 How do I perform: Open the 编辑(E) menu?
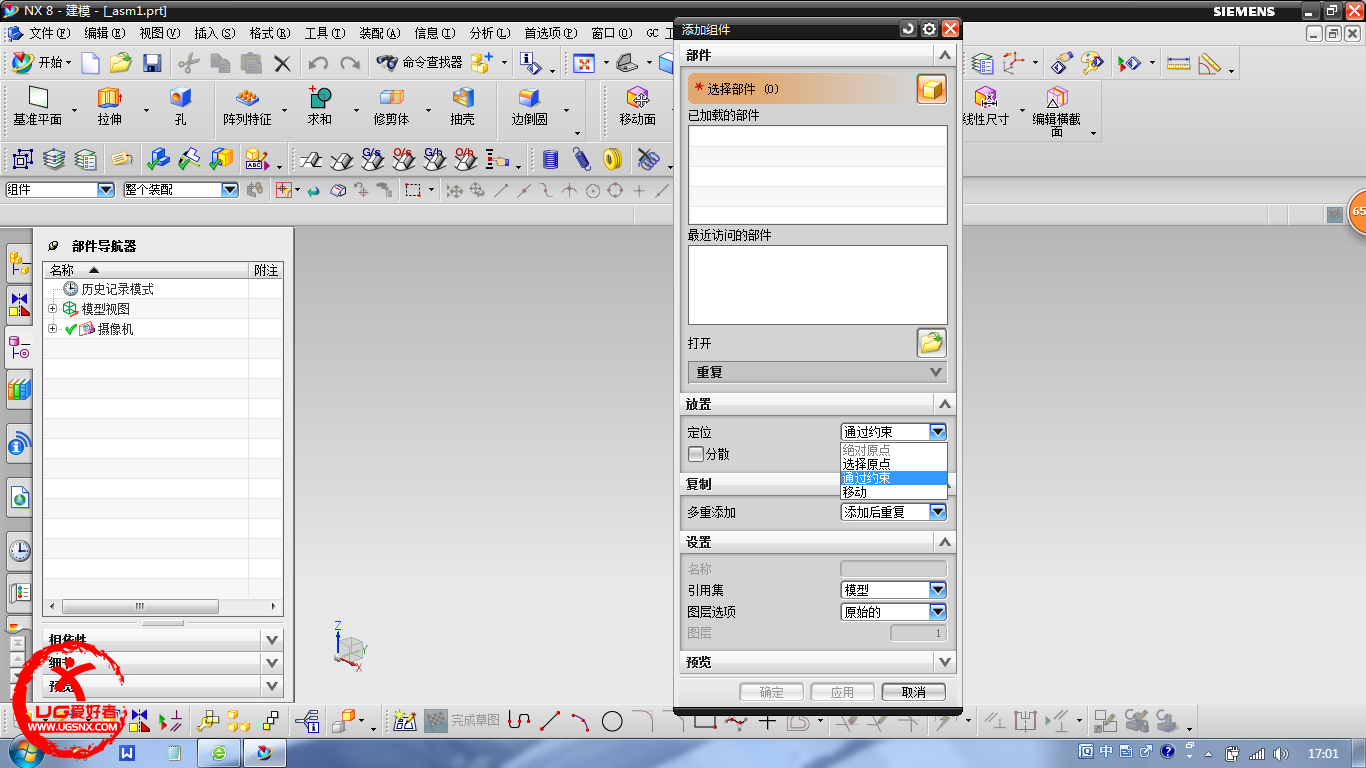pos(104,33)
